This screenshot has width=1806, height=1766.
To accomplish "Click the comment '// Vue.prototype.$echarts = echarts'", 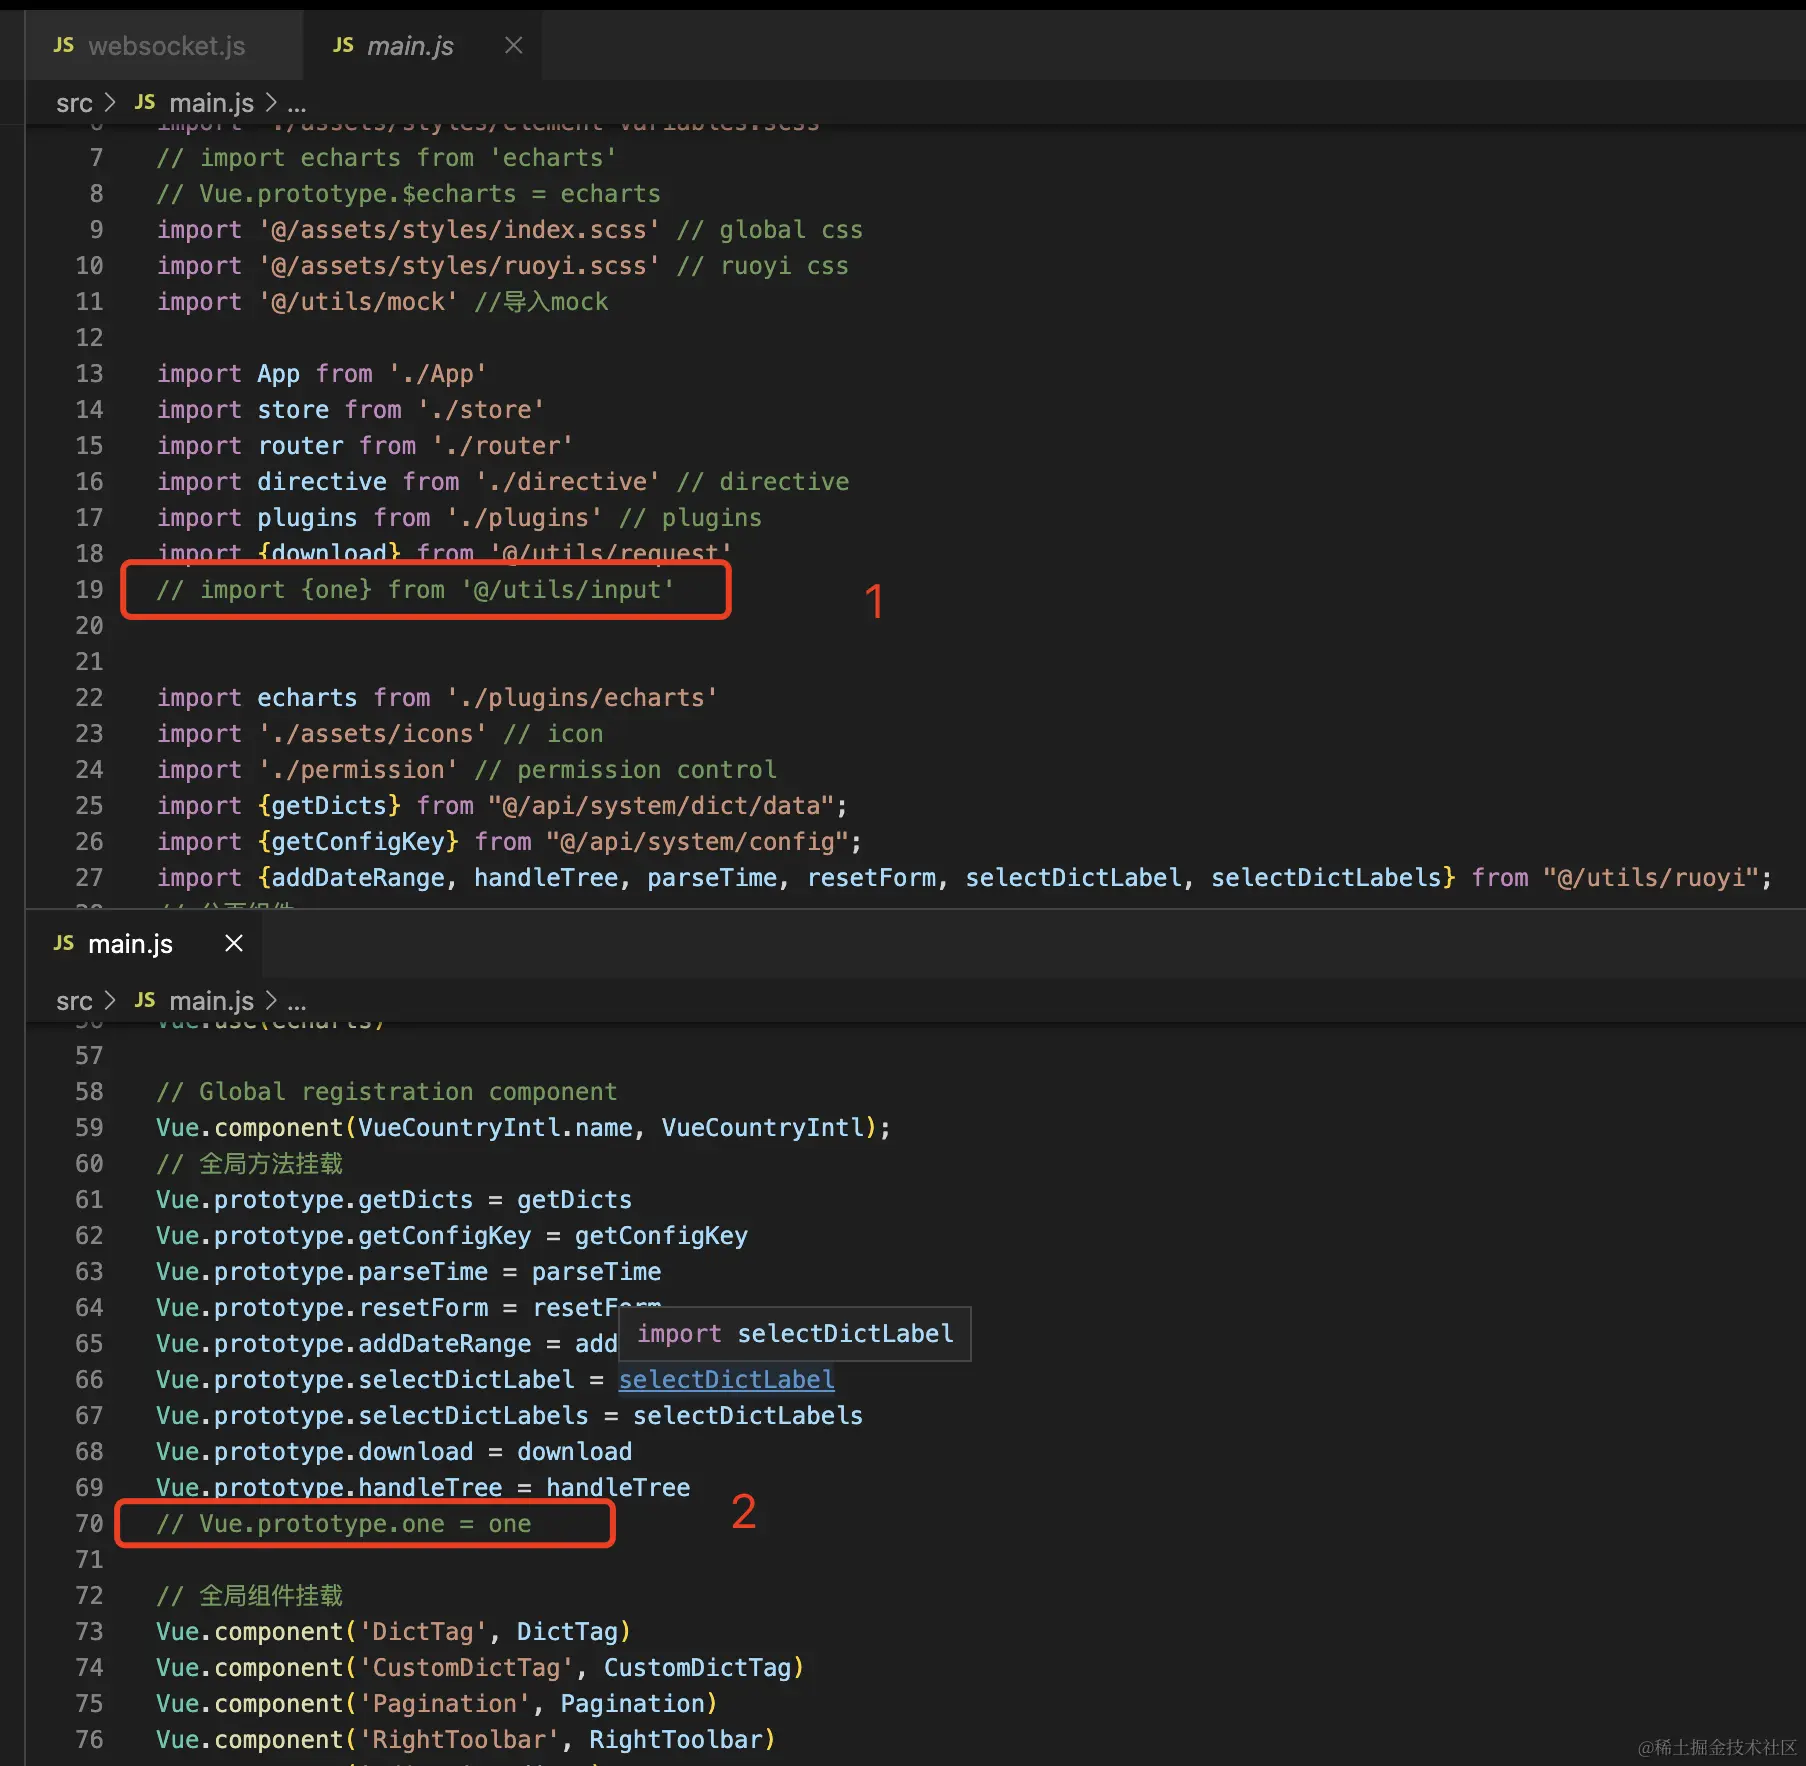I will [408, 194].
